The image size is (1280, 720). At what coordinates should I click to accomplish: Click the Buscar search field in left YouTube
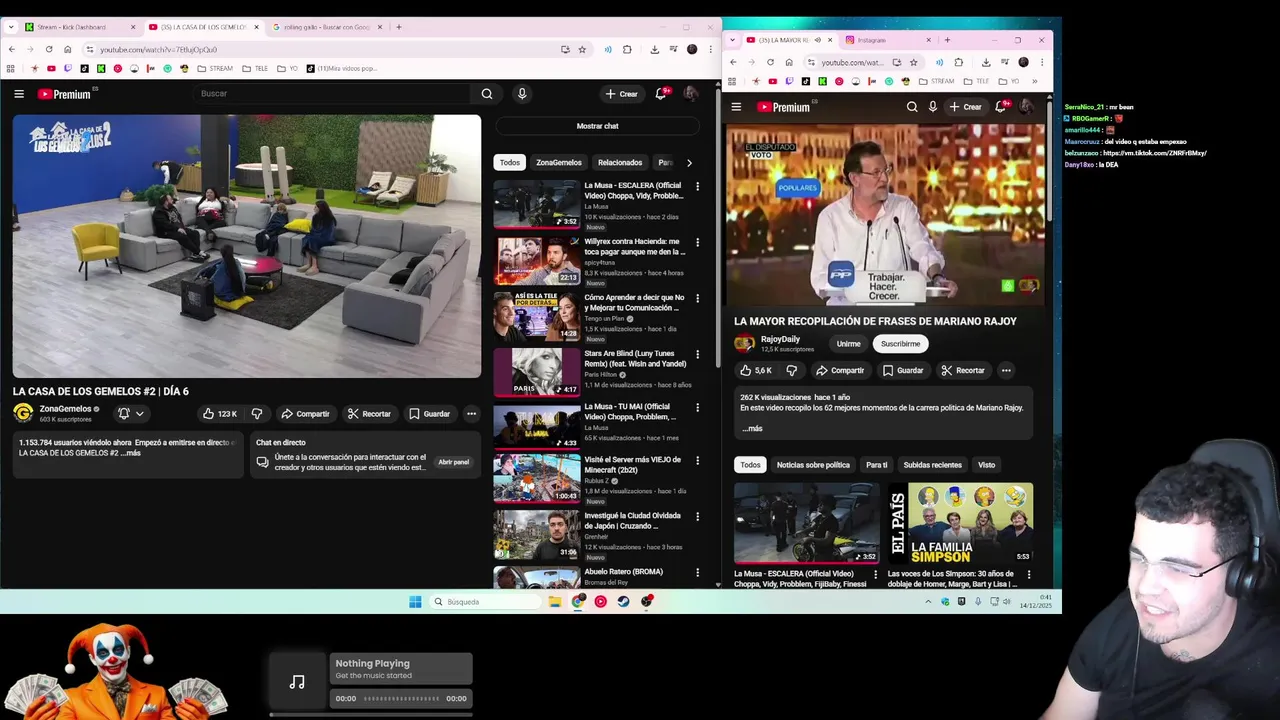333,94
